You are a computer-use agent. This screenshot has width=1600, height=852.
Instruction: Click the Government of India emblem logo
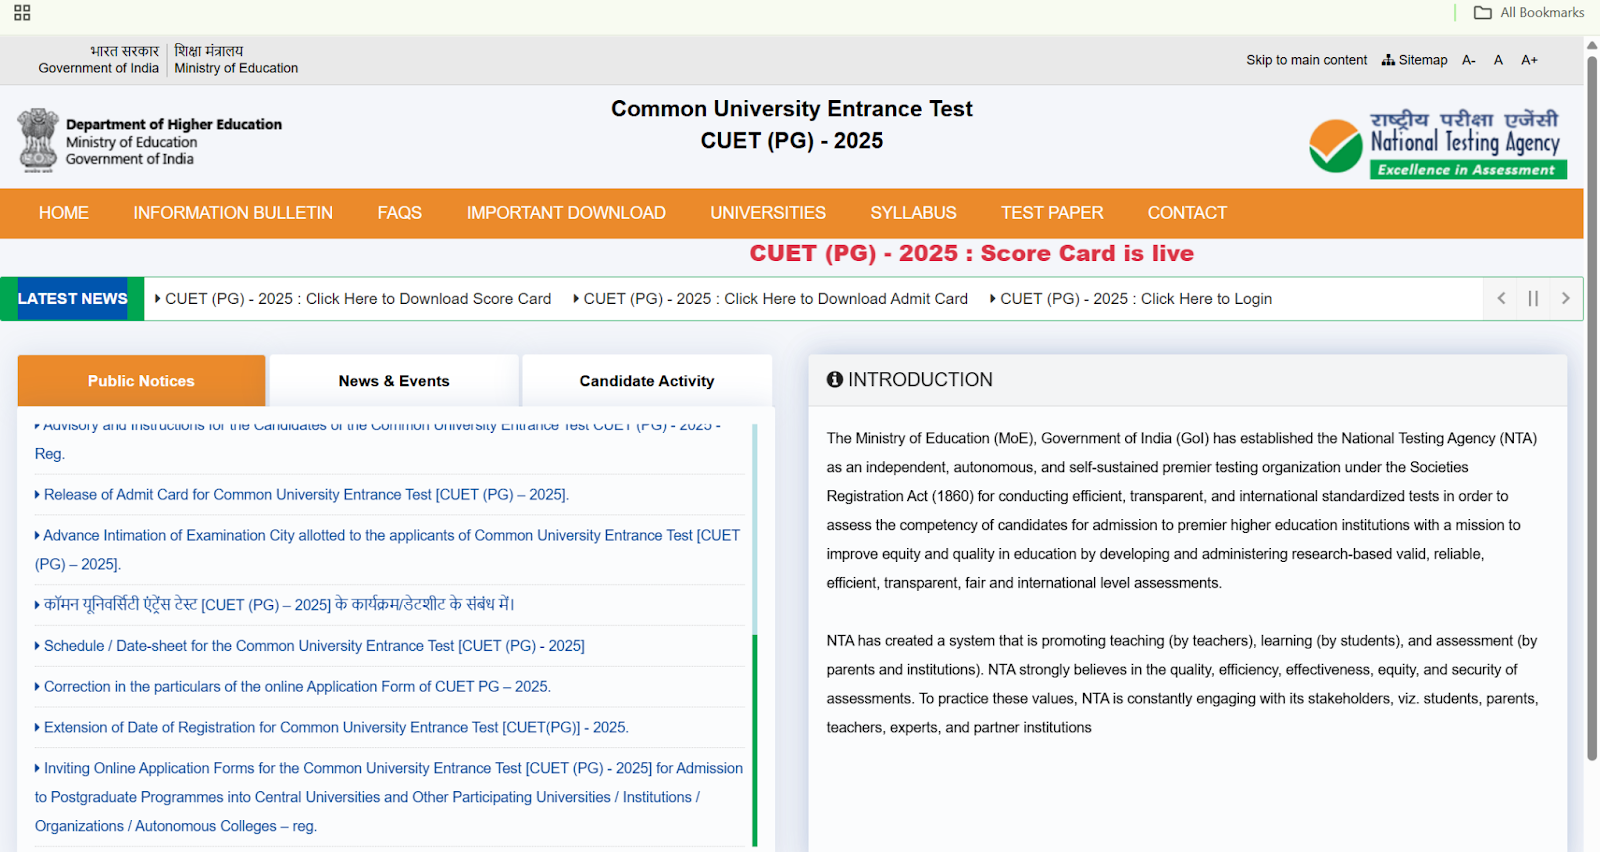pos(38,141)
